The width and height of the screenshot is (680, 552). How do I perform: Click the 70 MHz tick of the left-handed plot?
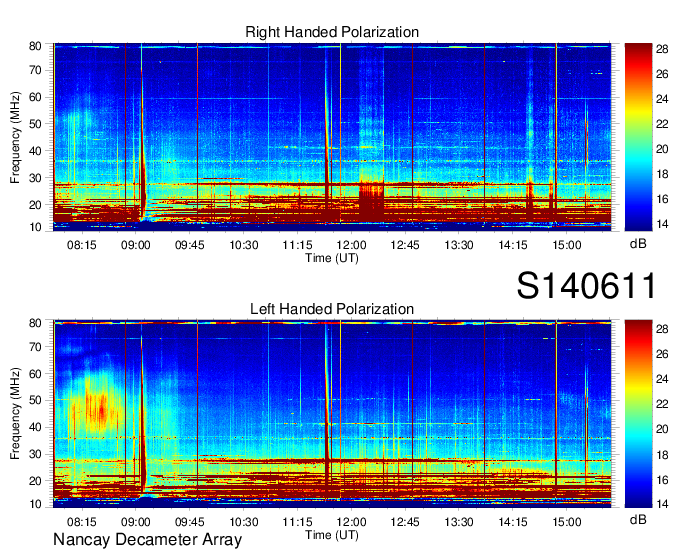coord(35,347)
